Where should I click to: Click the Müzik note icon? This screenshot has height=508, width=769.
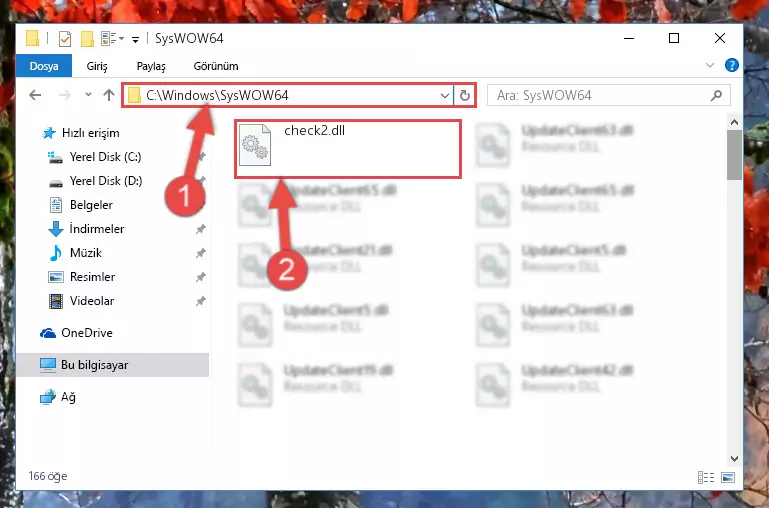(56, 253)
